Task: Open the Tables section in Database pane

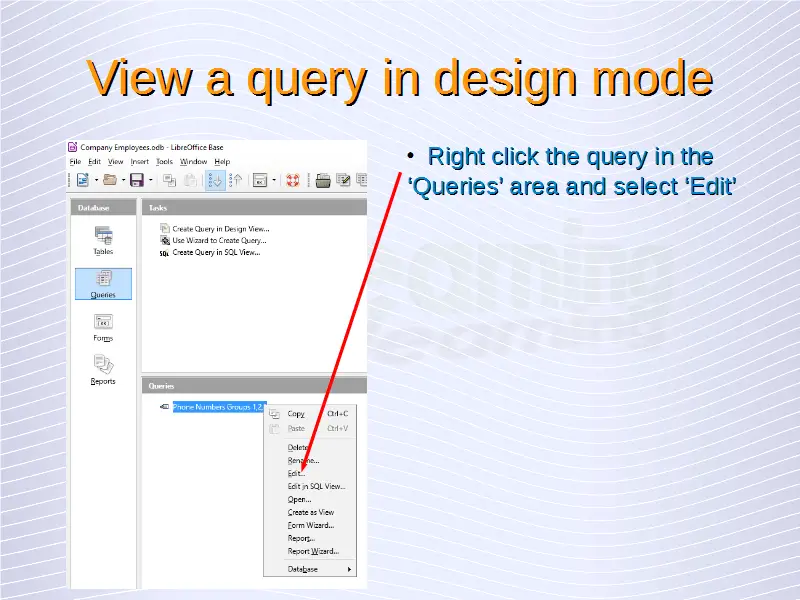Action: 103,238
